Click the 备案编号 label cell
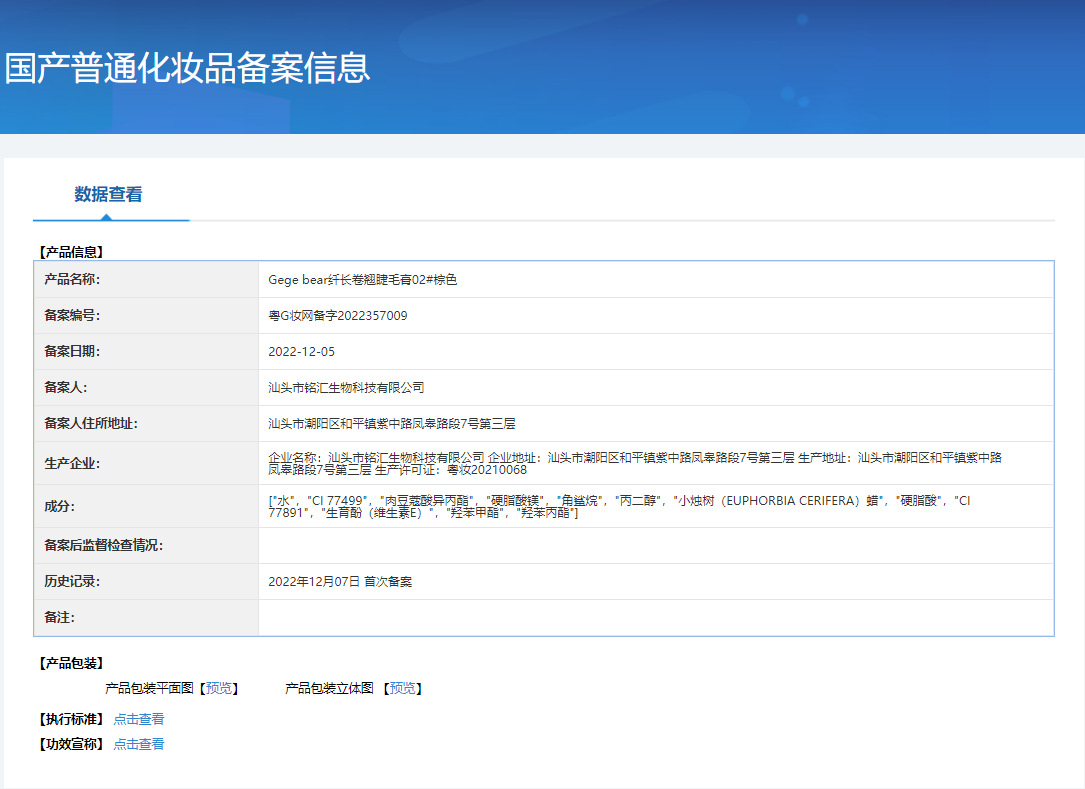This screenshot has width=1085, height=789. click(147, 316)
